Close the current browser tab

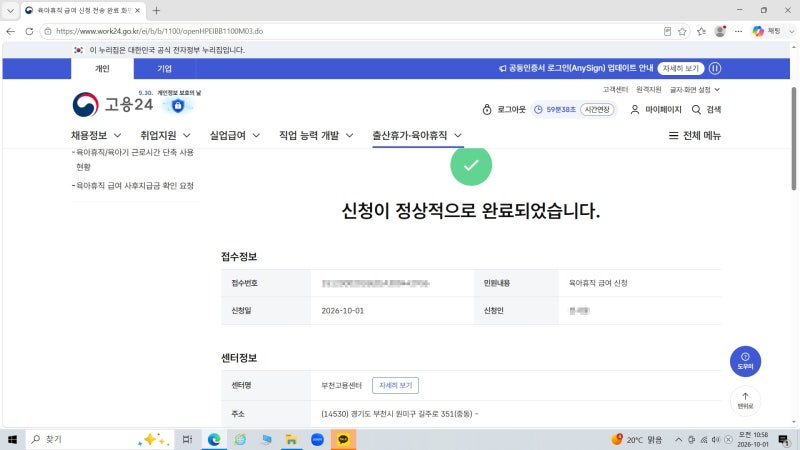point(137,10)
